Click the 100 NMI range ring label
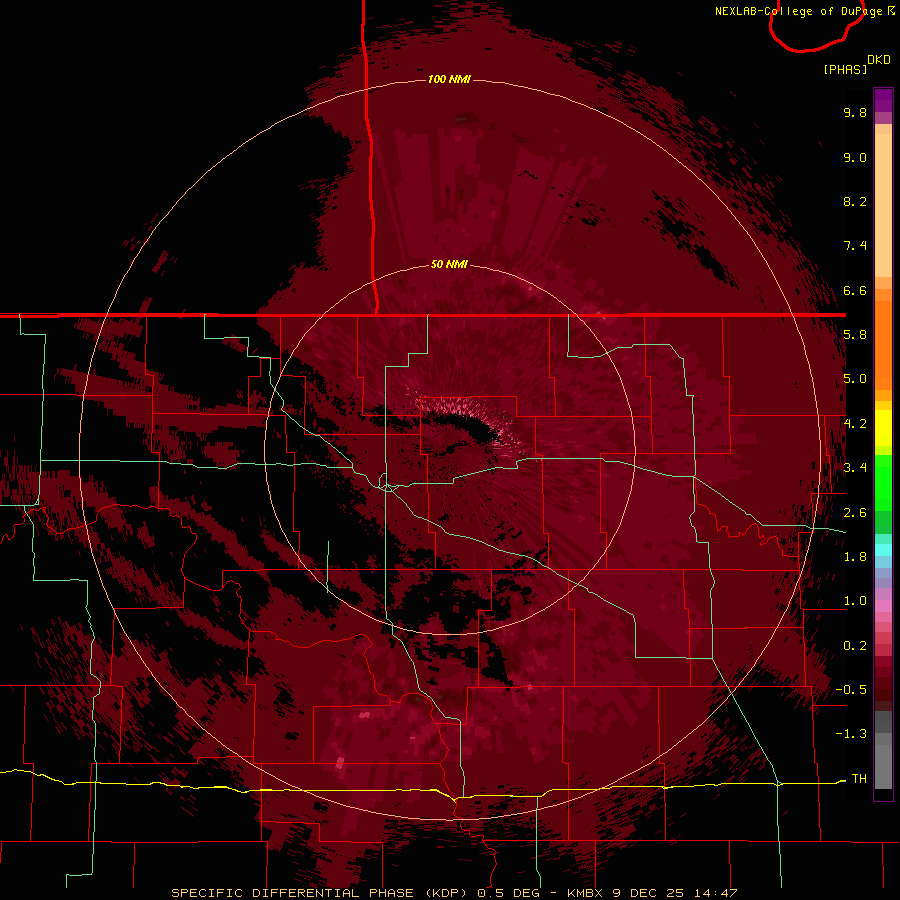 point(449,79)
